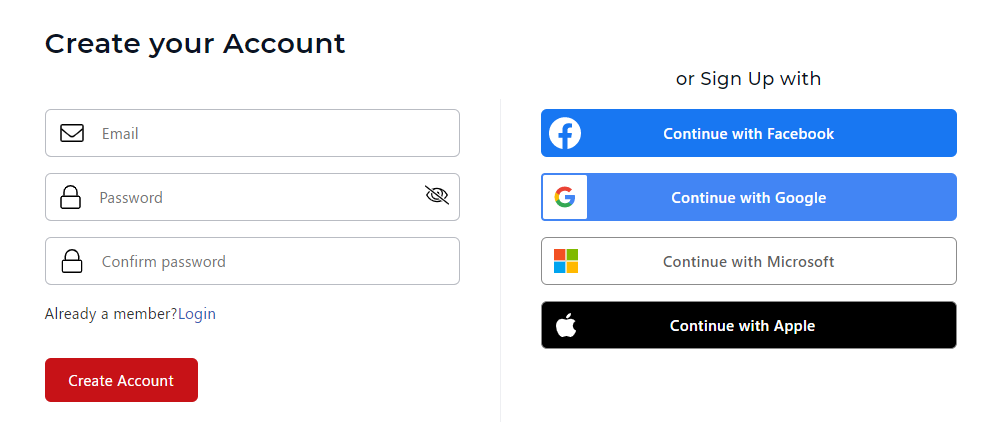The image size is (1002, 422).
Task: Focus the Email input field
Action: (252, 133)
